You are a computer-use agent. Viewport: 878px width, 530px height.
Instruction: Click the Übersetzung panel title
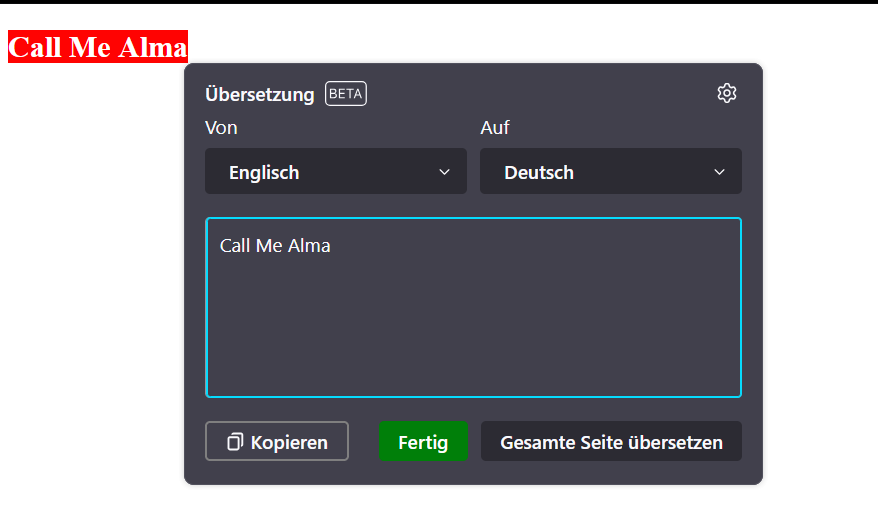(x=259, y=94)
